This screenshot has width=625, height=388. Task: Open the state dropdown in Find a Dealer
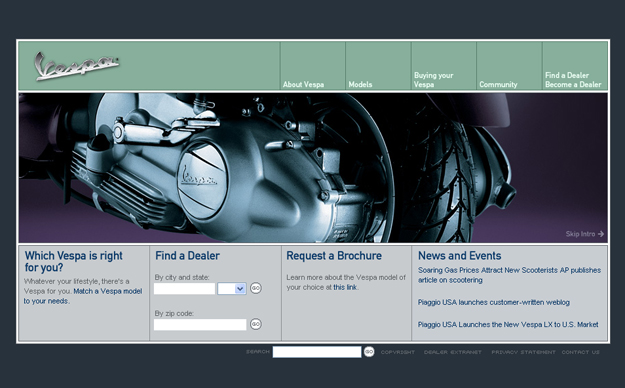(232, 288)
